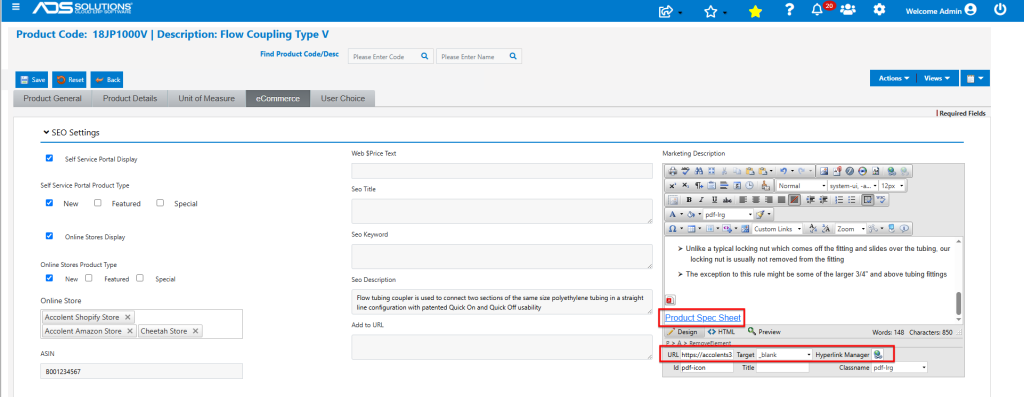Click the Reset button
The height and width of the screenshot is (397, 1024).
click(70, 80)
